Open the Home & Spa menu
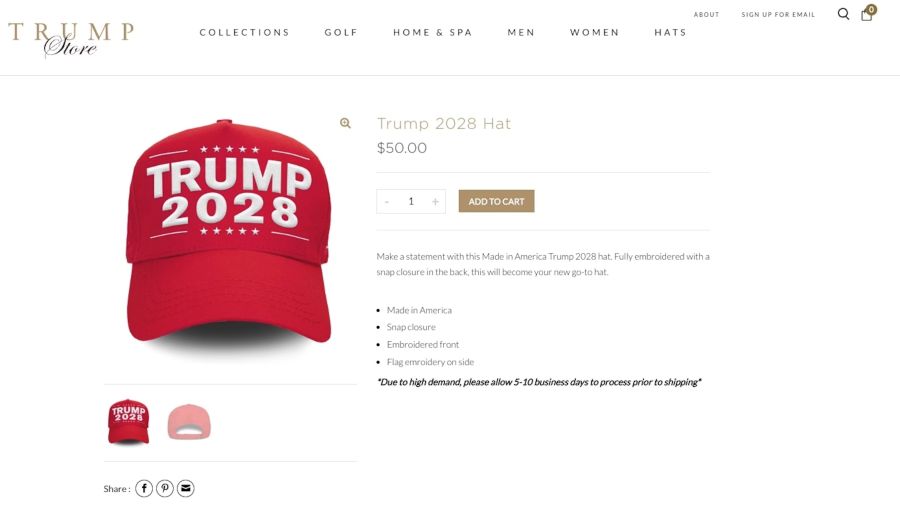The image size is (900, 506). point(433,32)
